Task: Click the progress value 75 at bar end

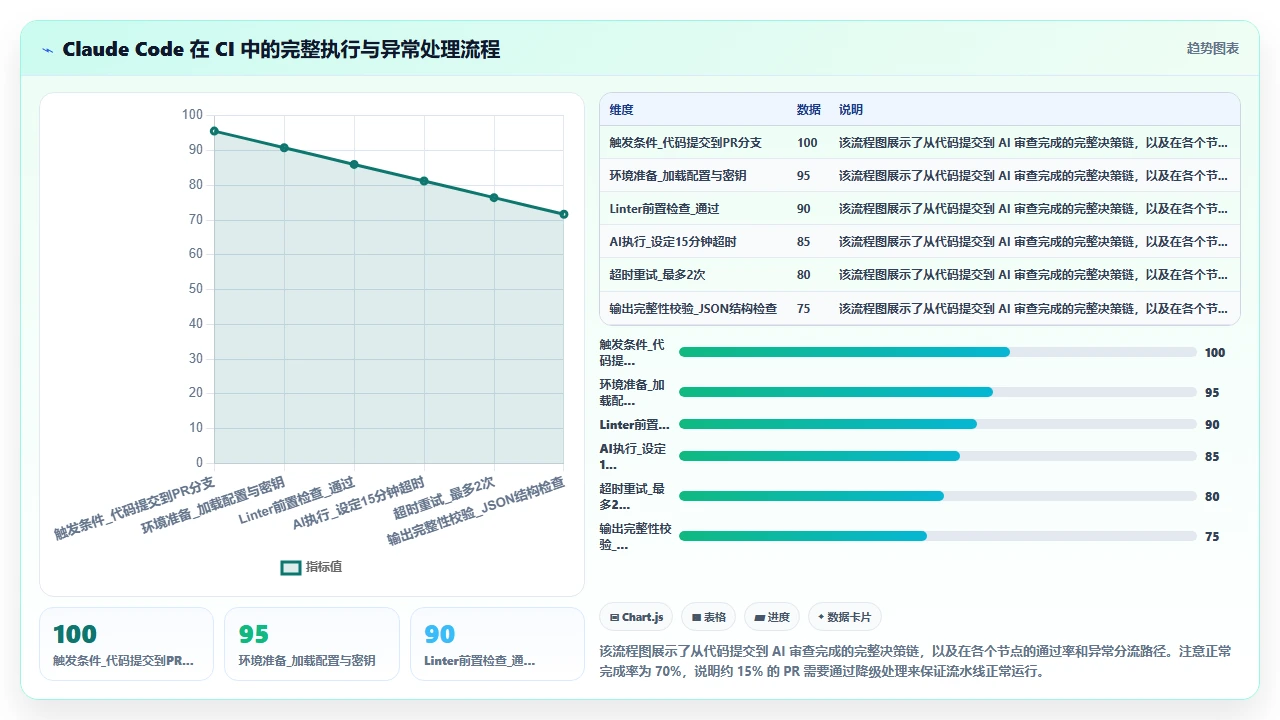Action: tap(1212, 536)
